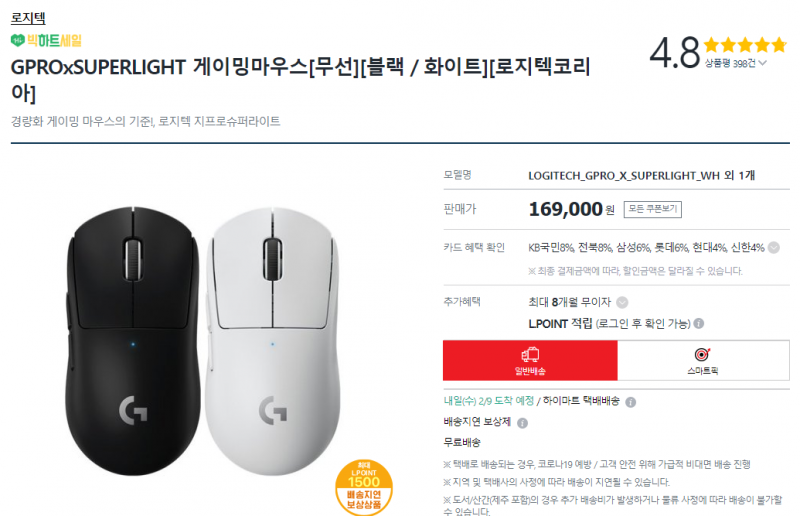This screenshot has width=800, height=516.
Task: Click the white mouse product image
Action: 272,340
